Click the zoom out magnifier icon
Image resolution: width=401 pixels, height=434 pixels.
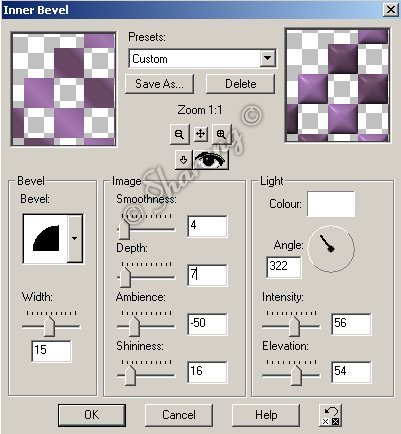click(x=179, y=134)
